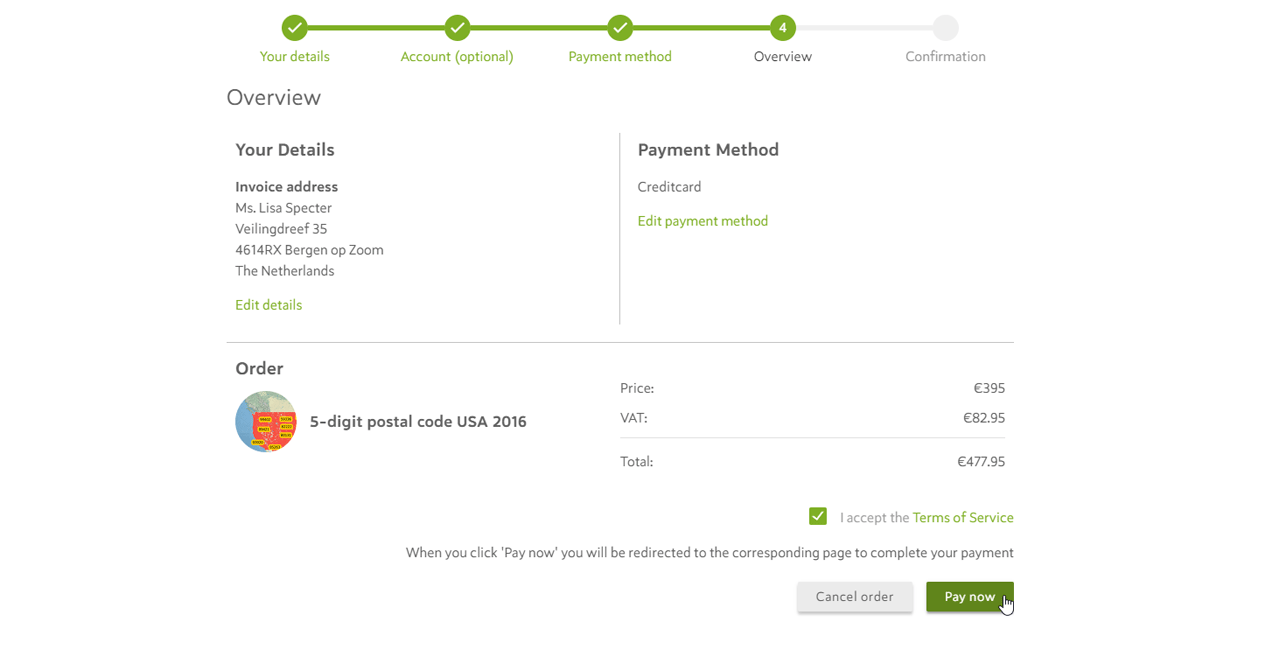Click the Cancel order button

(855, 597)
